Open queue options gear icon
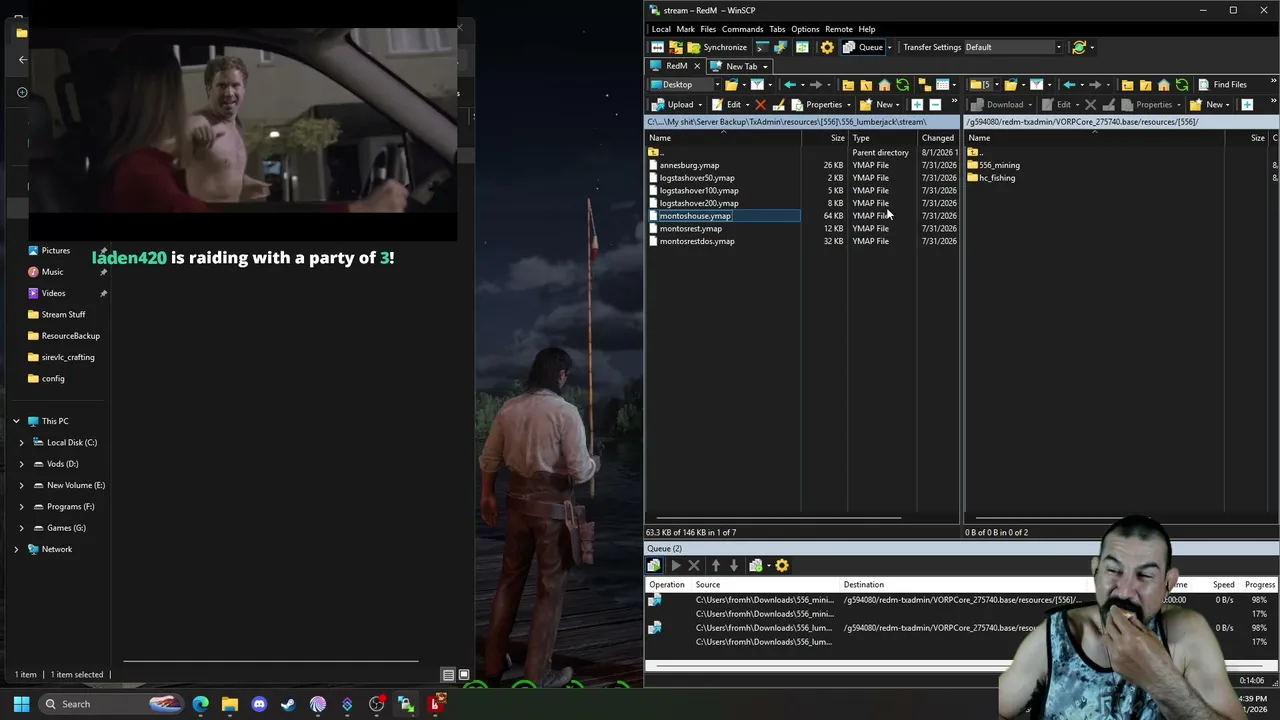This screenshot has width=1280, height=720. pos(782,566)
